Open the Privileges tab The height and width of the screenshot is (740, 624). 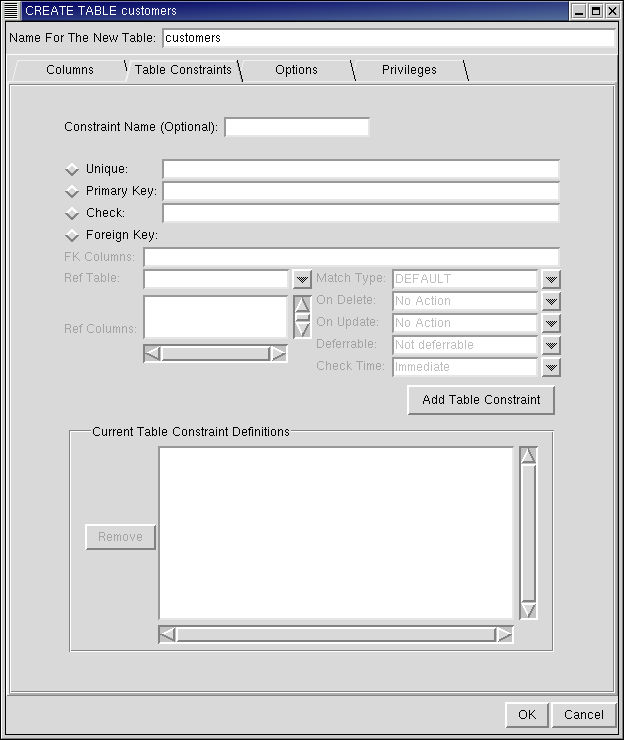click(x=409, y=70)
